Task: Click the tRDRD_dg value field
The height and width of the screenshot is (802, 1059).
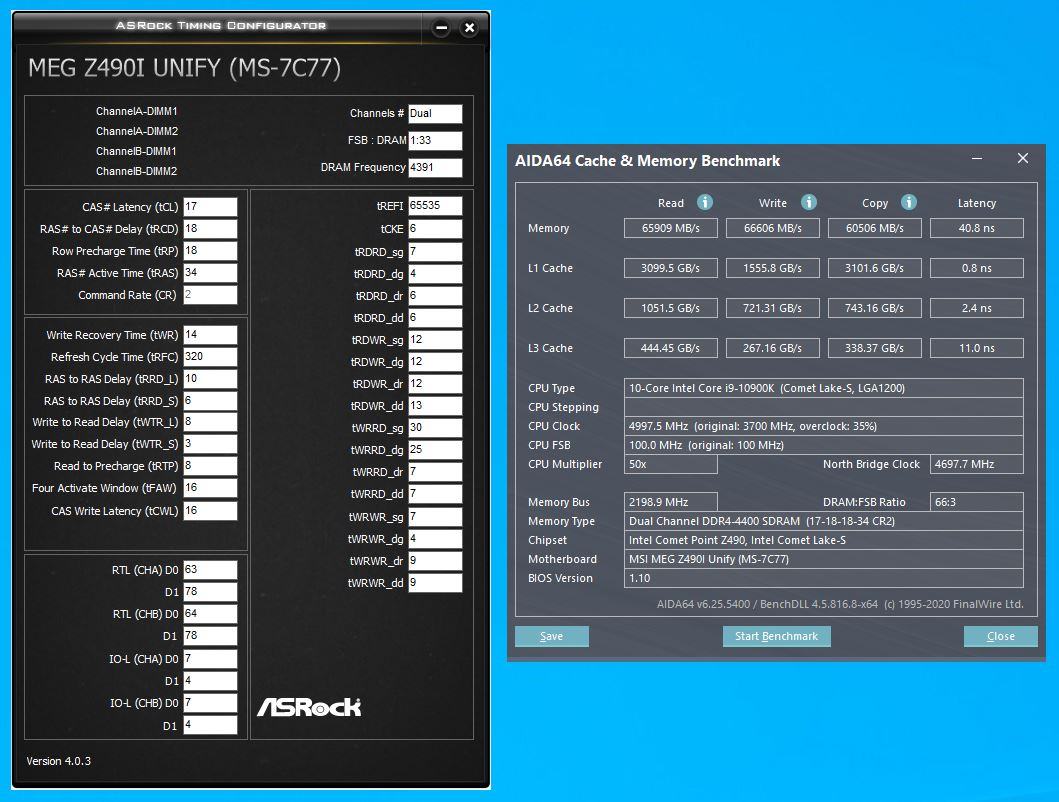Action: [435, 274]
